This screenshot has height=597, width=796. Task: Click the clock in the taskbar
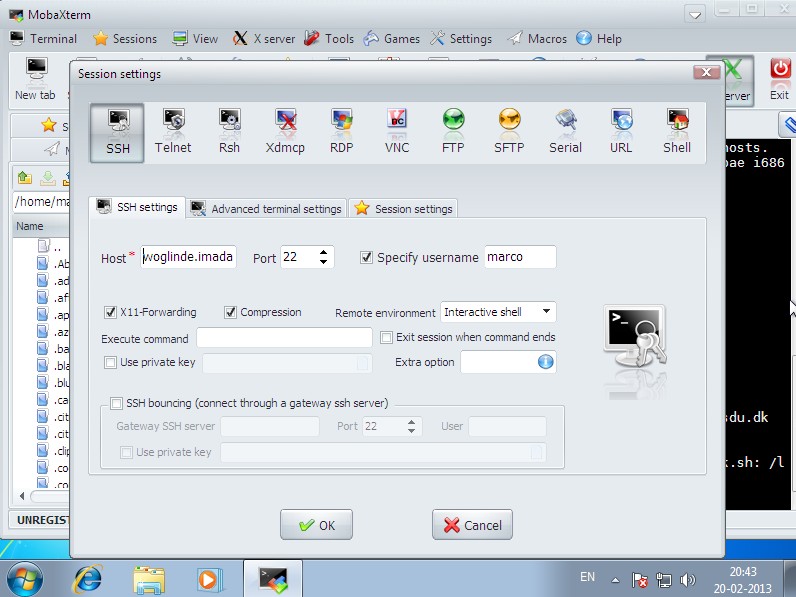point(743,580)
